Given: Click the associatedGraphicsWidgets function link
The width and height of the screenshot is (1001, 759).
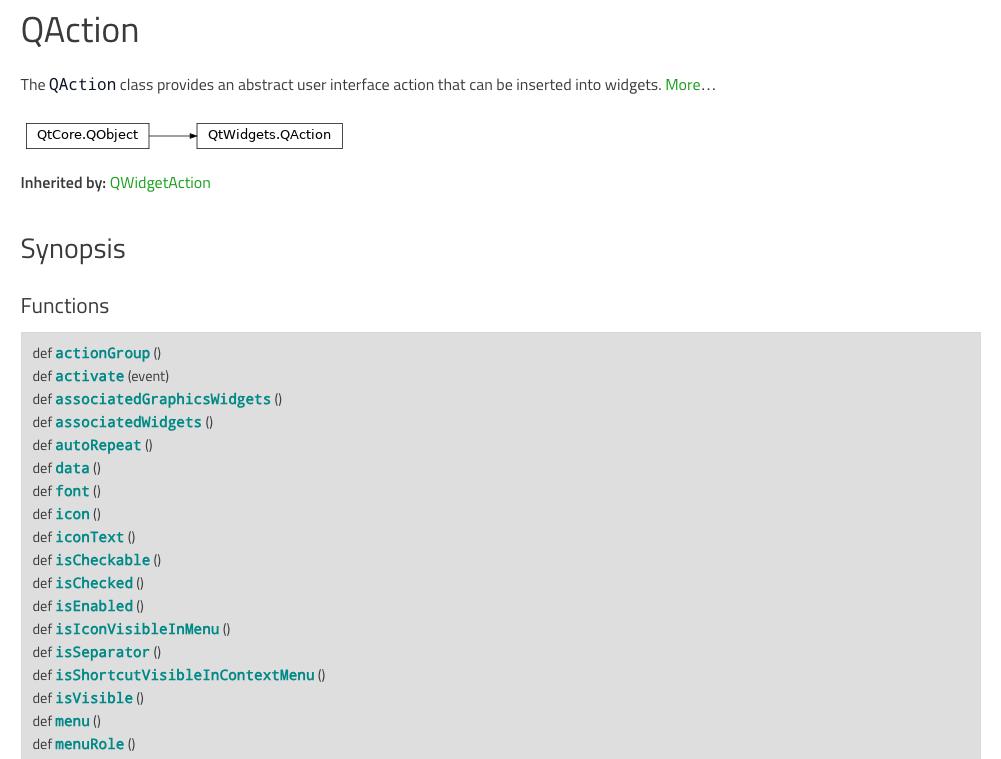Looking at the screenshot, I should [163, 399].
